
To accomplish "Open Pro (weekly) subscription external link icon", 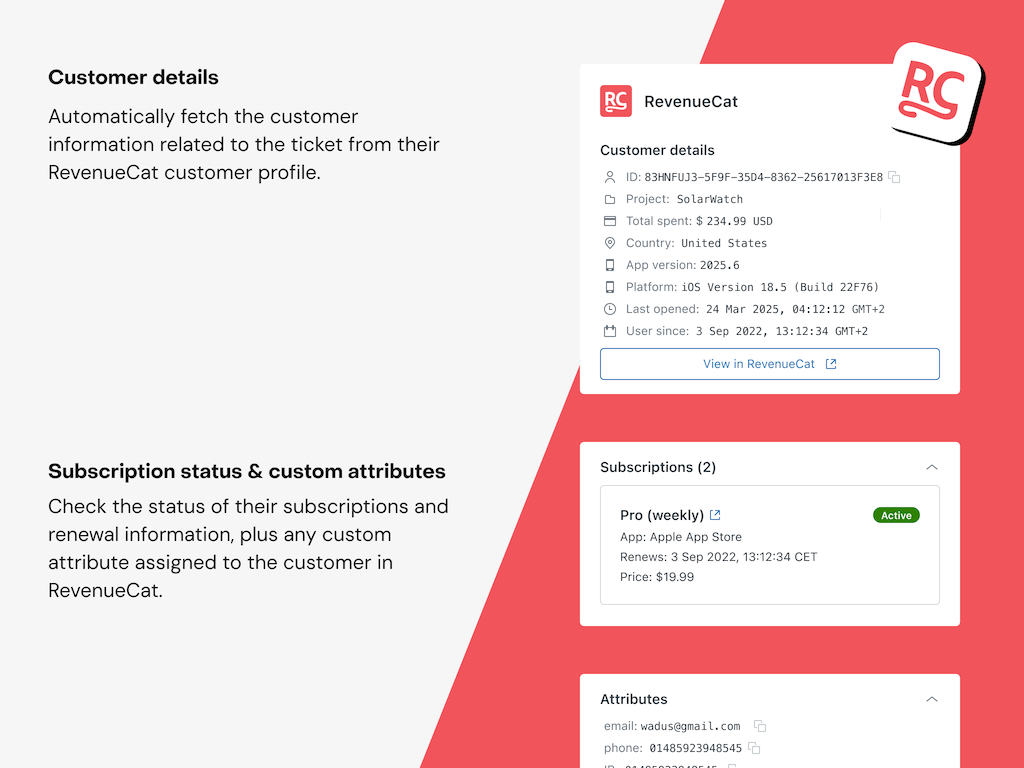I will 715,515.
